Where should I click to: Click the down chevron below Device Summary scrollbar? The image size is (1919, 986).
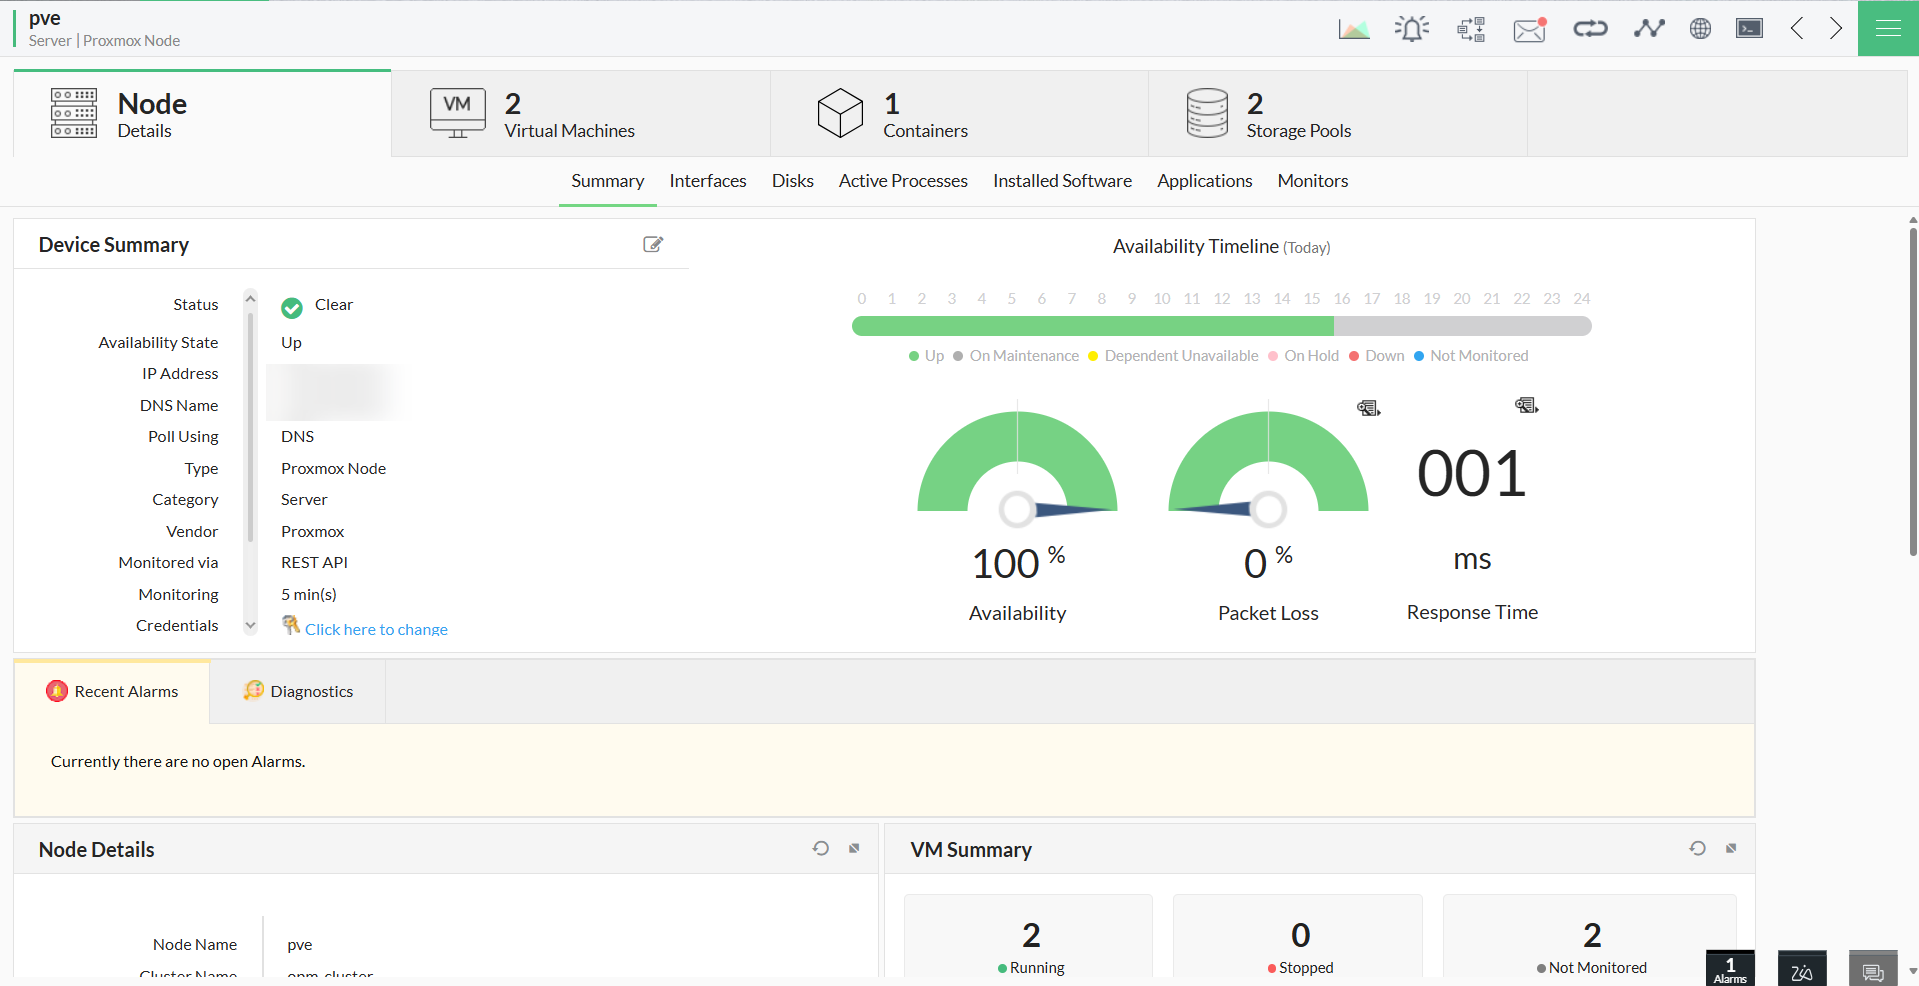coord(250,625)
